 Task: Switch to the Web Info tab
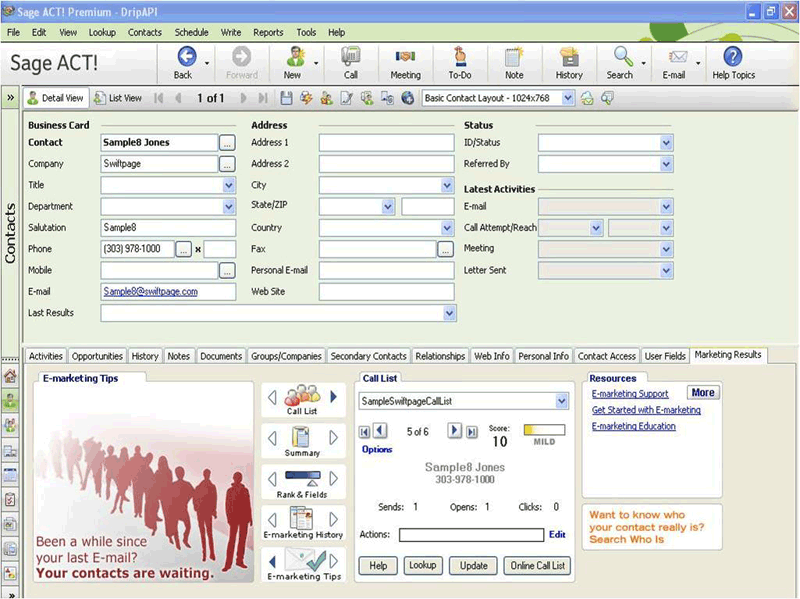point(492,356)
